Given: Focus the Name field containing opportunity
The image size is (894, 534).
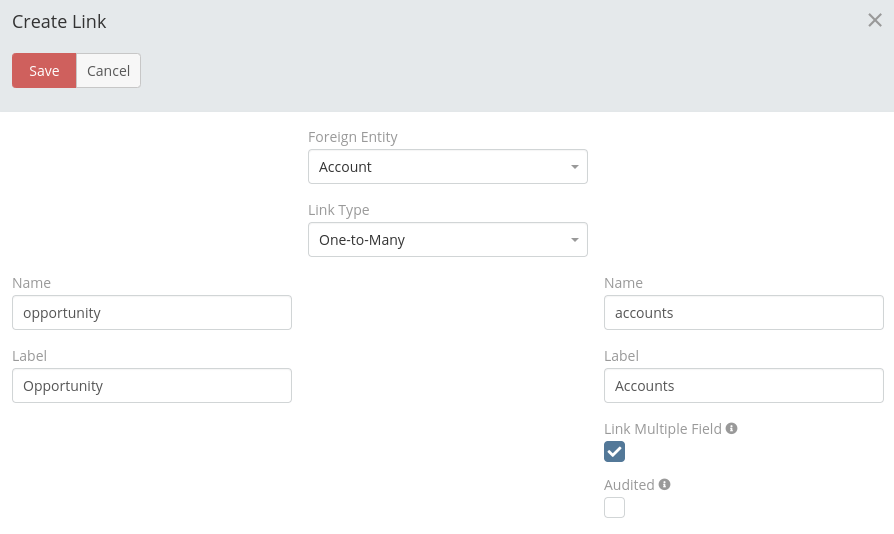Looking at the screenshot, I should pos(152,313).
